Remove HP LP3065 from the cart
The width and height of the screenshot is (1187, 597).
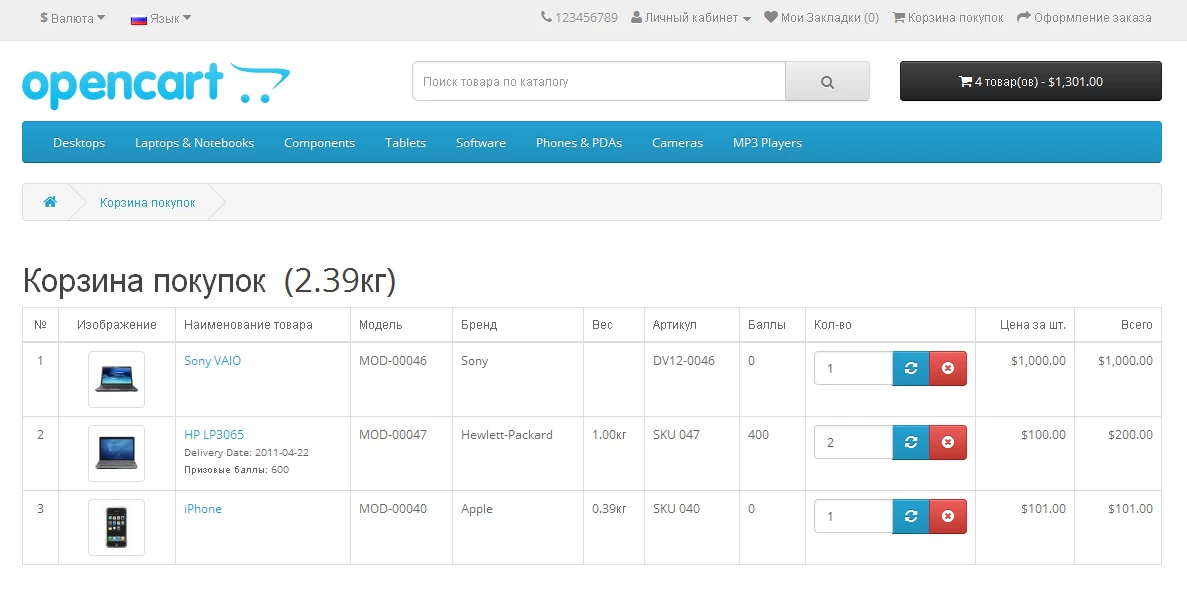(948, 443)
